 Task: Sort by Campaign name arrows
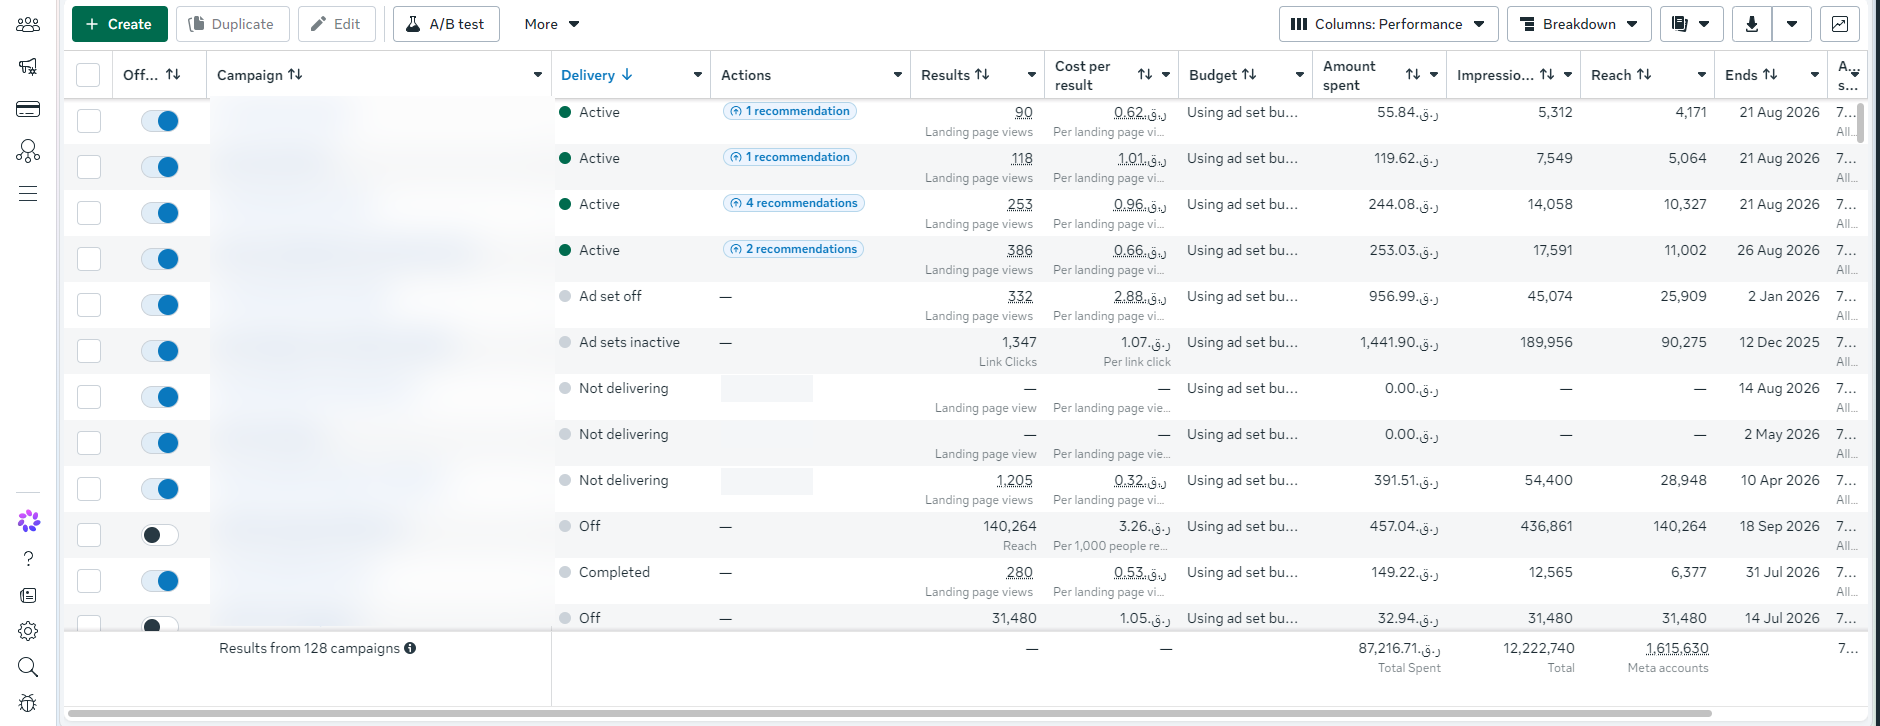point(295,75)
